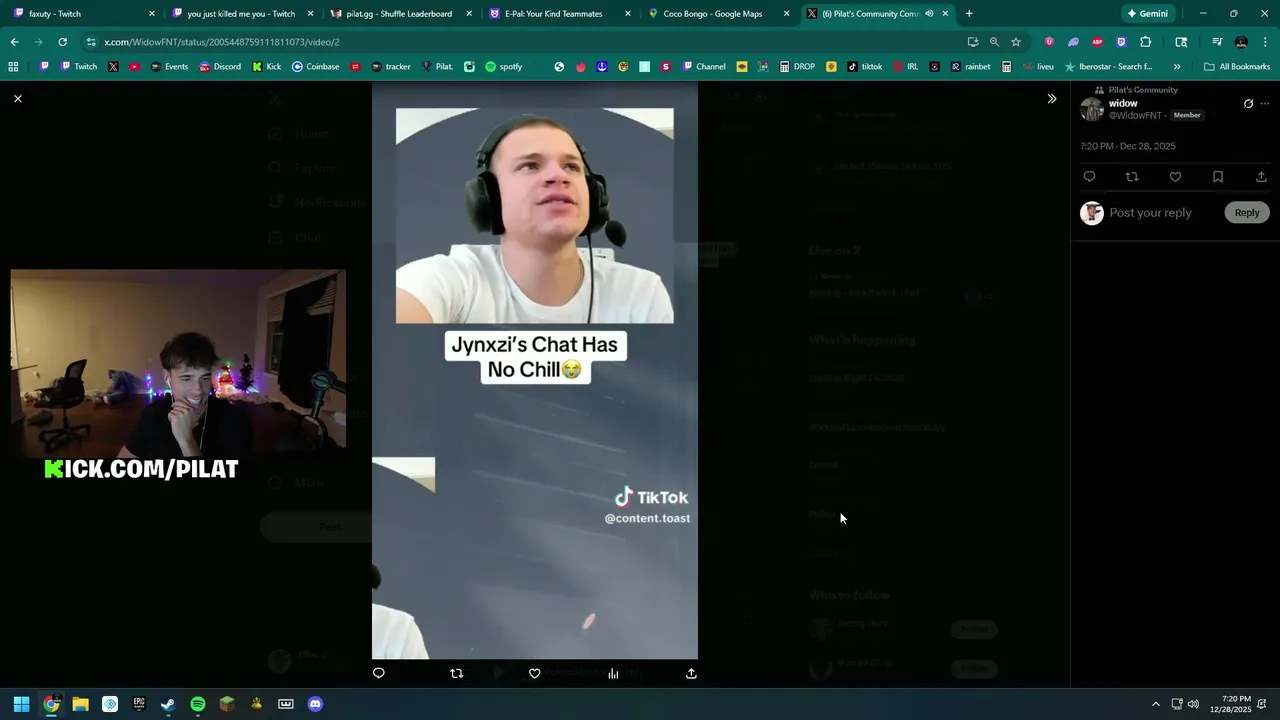The height and width of the screenshot is (720, 1280).
Task: Open the DROP bookmark
Action: click(x=797, y=67)
